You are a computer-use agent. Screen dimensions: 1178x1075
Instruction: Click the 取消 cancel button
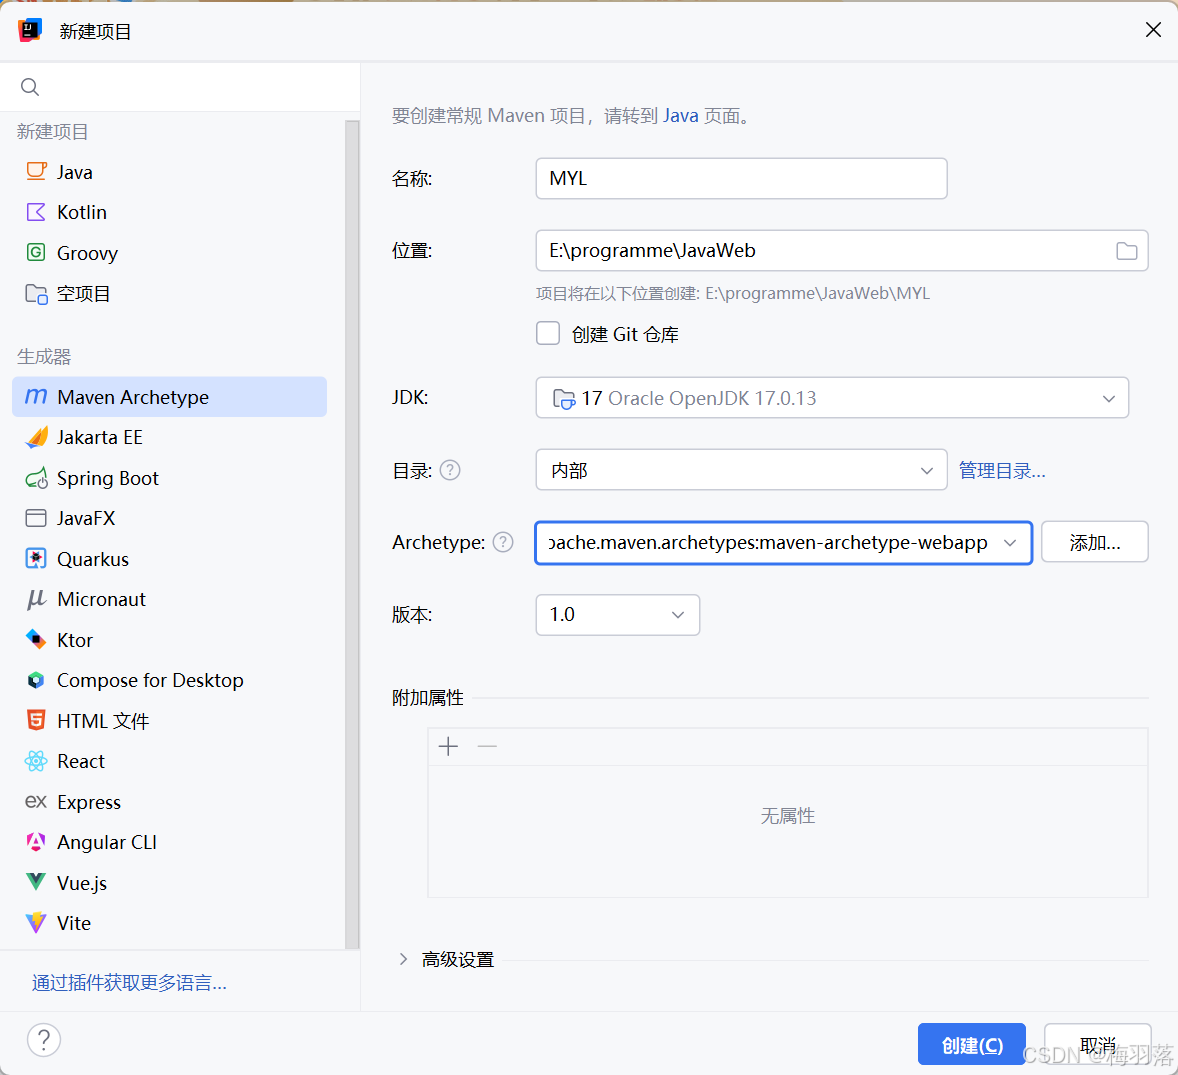click(1098, 1044)
